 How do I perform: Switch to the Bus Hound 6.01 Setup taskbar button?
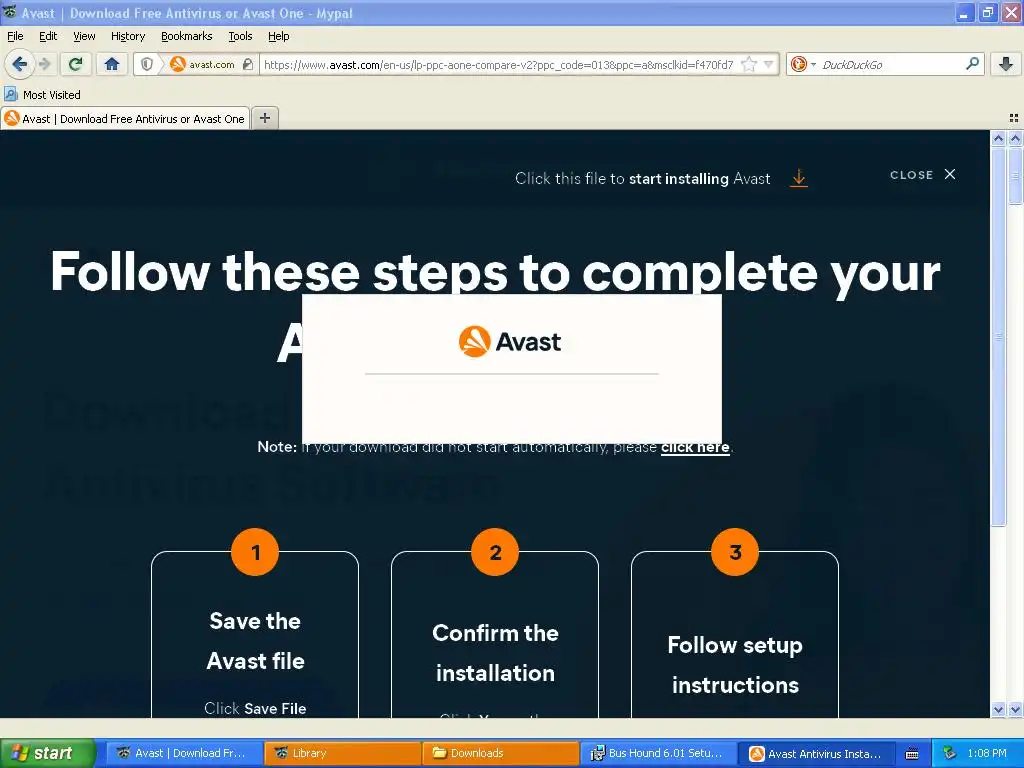pos(659,753)
